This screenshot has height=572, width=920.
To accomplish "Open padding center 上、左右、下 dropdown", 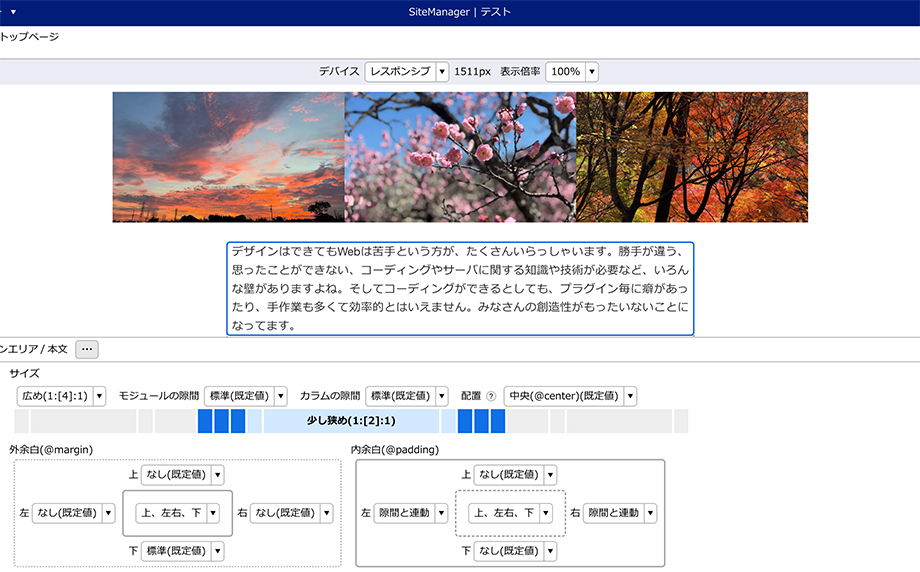I will (x=510, y=513).
